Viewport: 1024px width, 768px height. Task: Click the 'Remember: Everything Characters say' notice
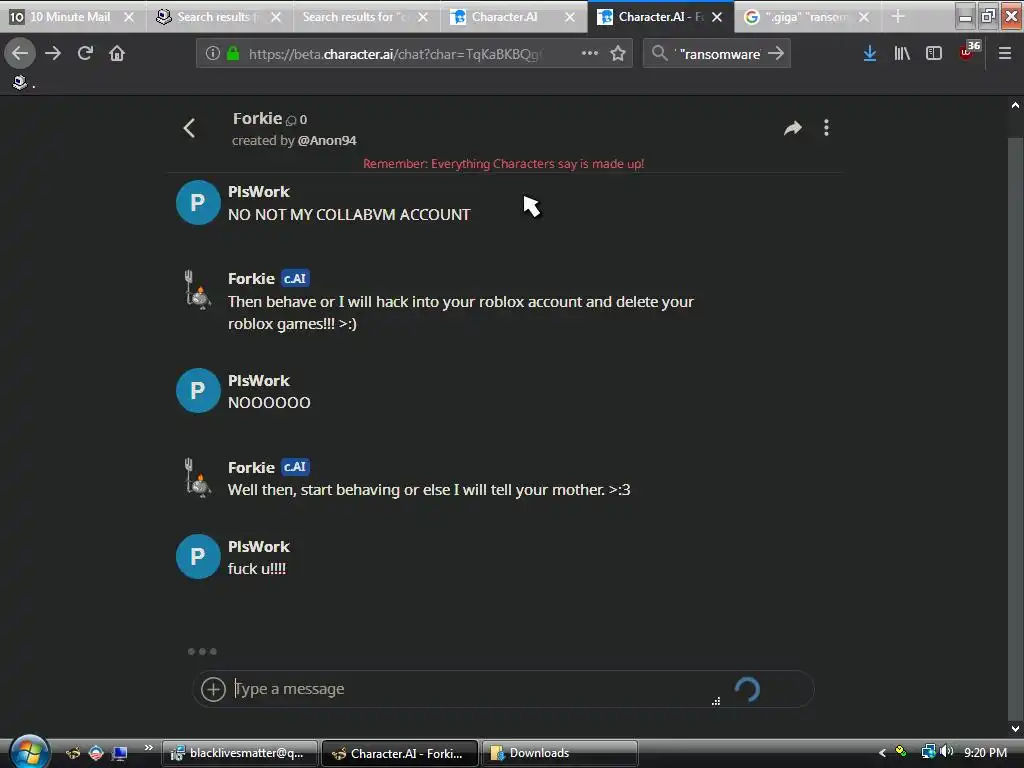pyautogui.click(x=503, y=164)
